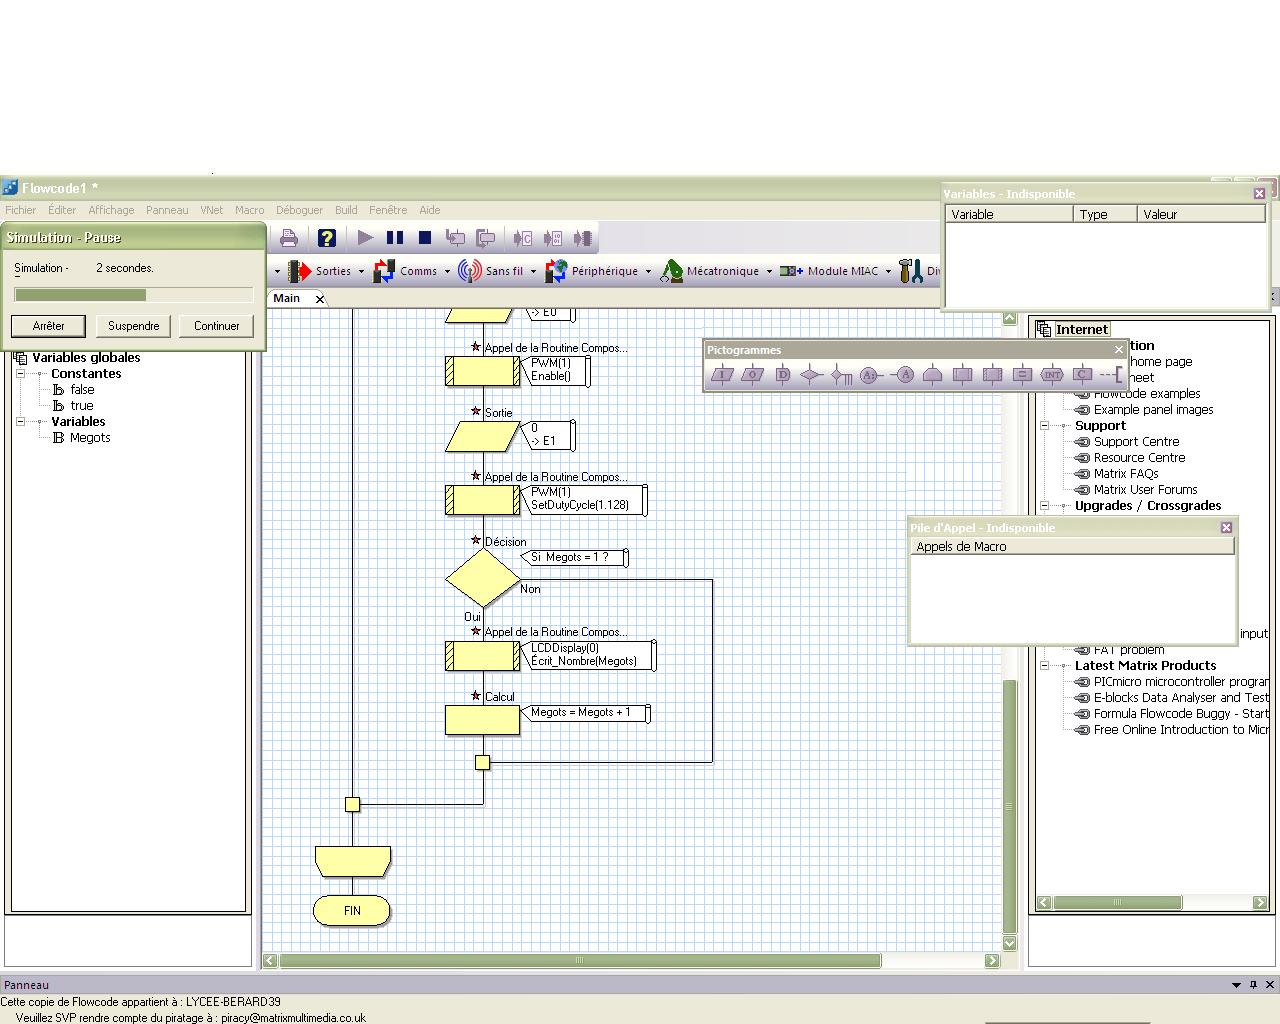Start simulation with the Play icon
This screenshot has width=1280, height=1024.
pyautogui.click(x=365, y=238)
